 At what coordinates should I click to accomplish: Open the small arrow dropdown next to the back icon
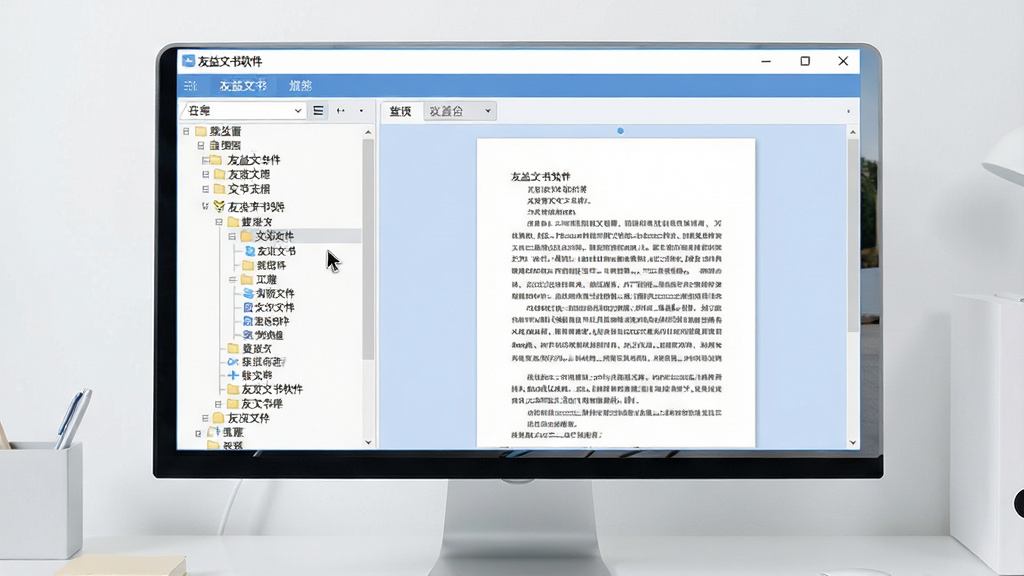coord(361,111)
